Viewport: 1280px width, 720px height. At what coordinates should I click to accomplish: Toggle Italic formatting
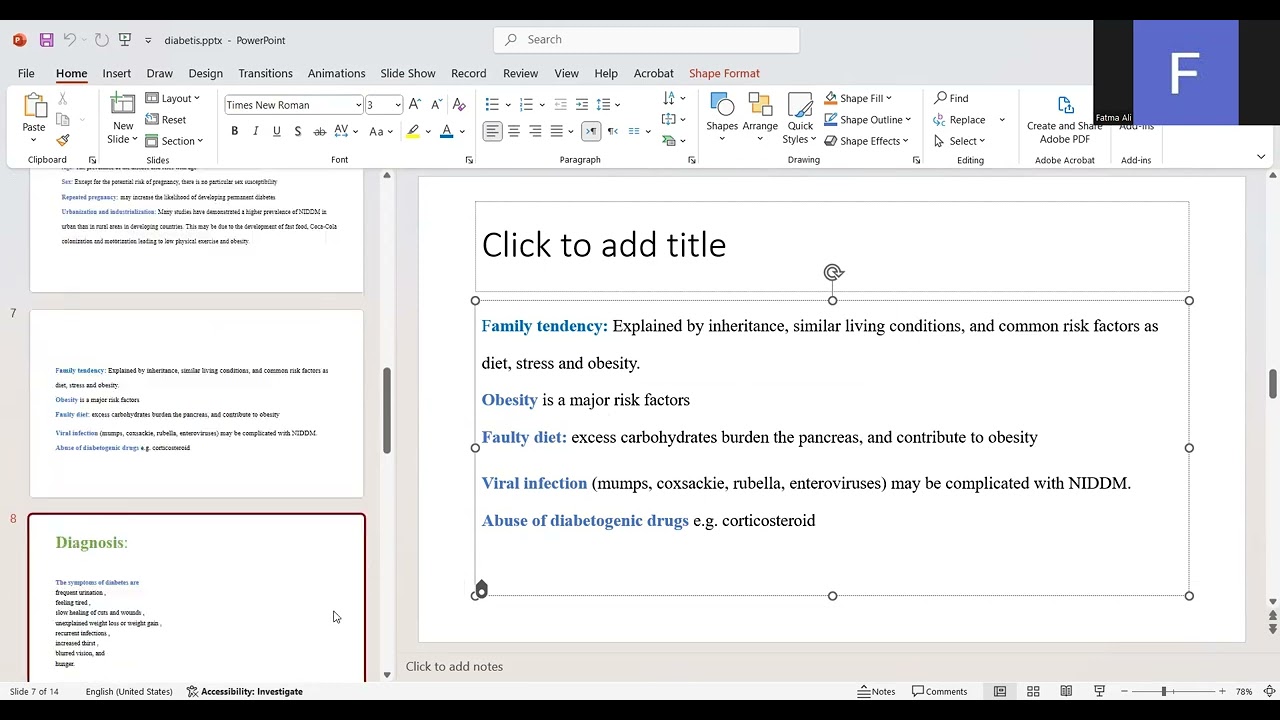coord(256,131)
